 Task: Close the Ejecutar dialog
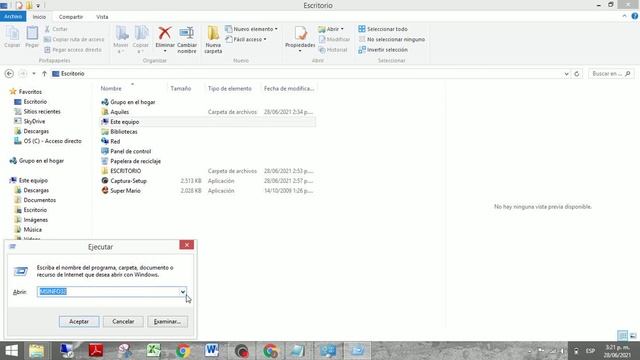point(187,244)
